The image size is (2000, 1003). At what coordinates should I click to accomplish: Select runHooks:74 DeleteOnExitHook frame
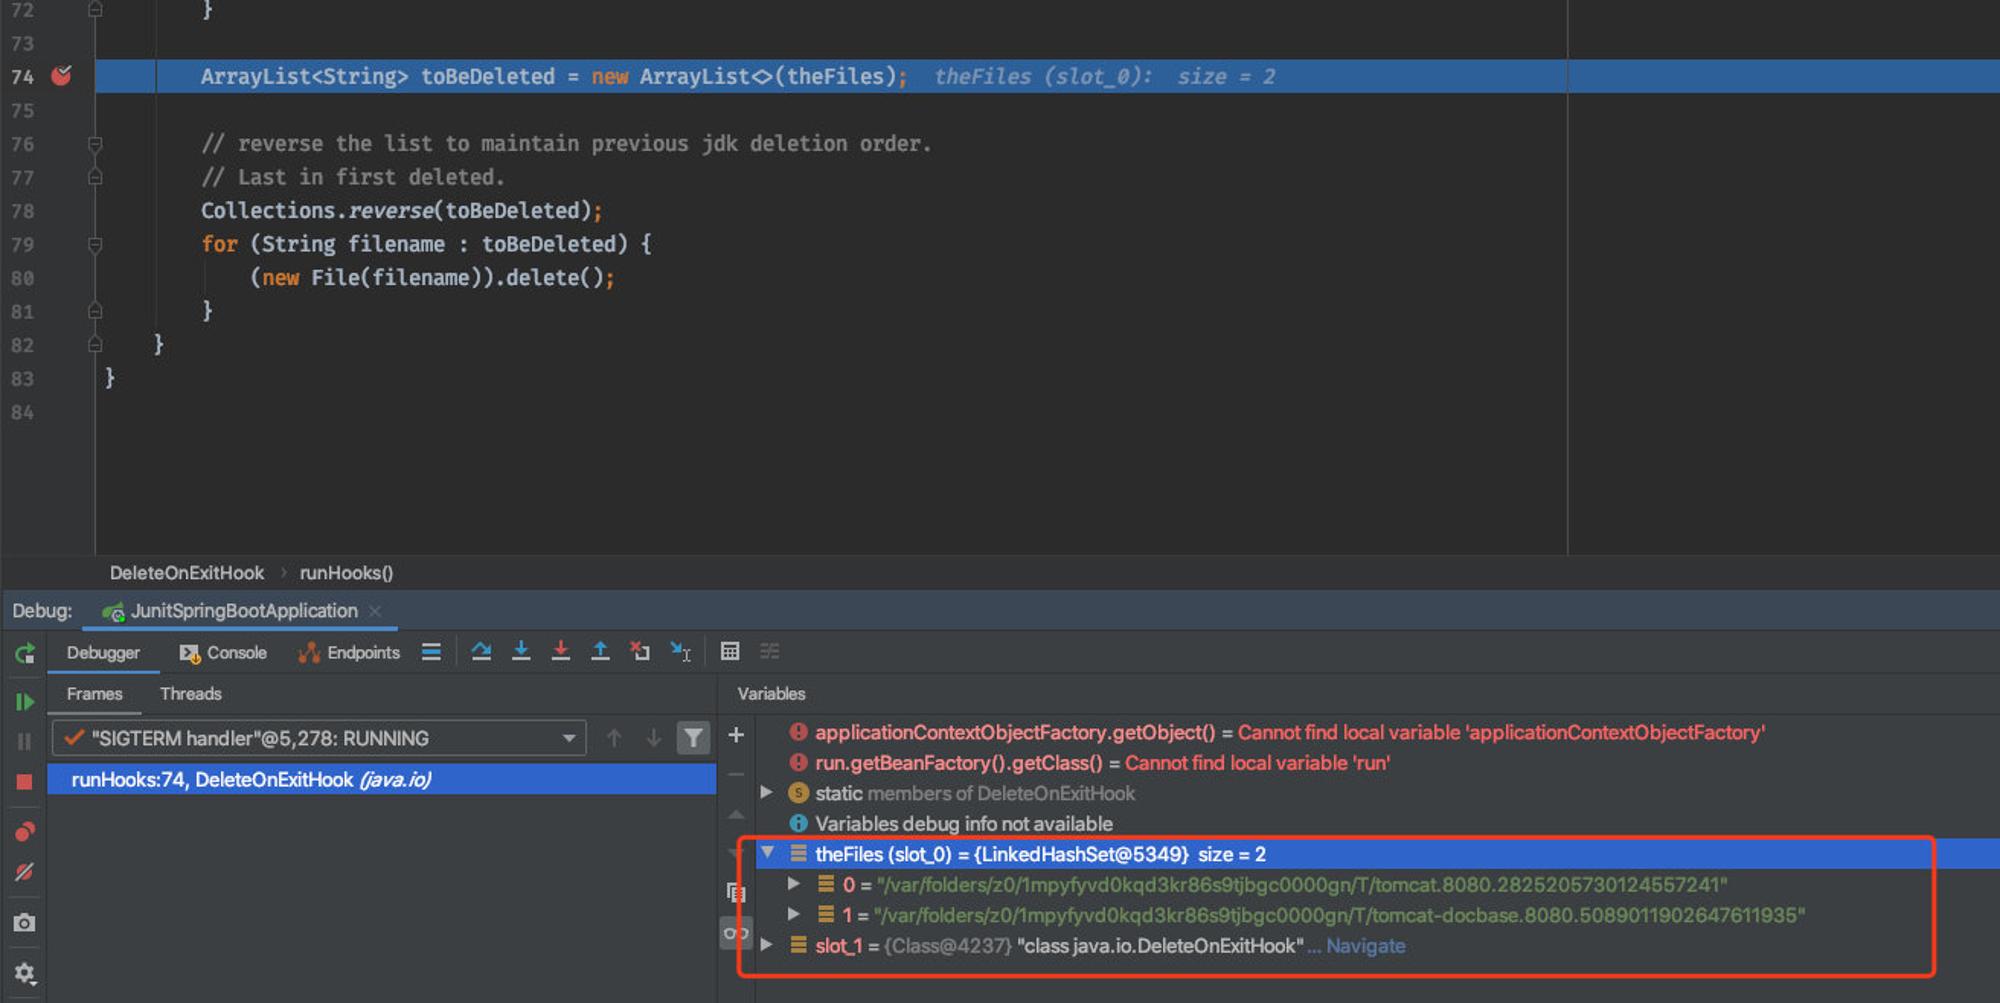click(x=382, y=780)
